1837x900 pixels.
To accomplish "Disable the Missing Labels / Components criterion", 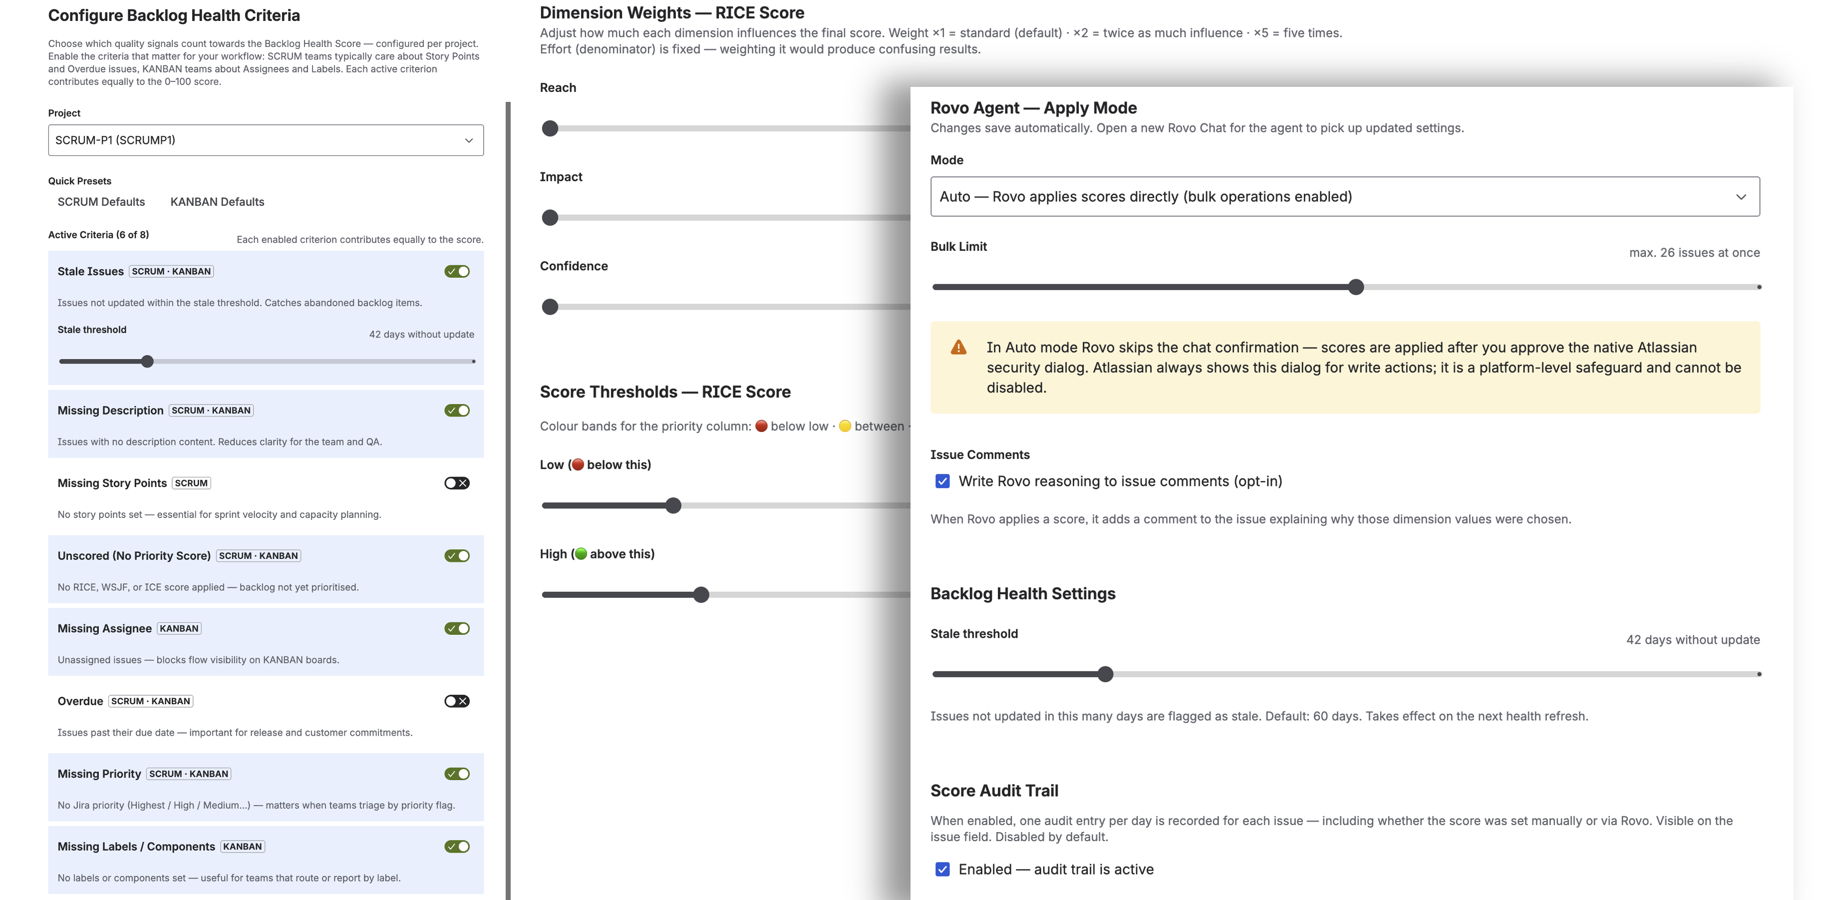I will click(x=456, y=845).
